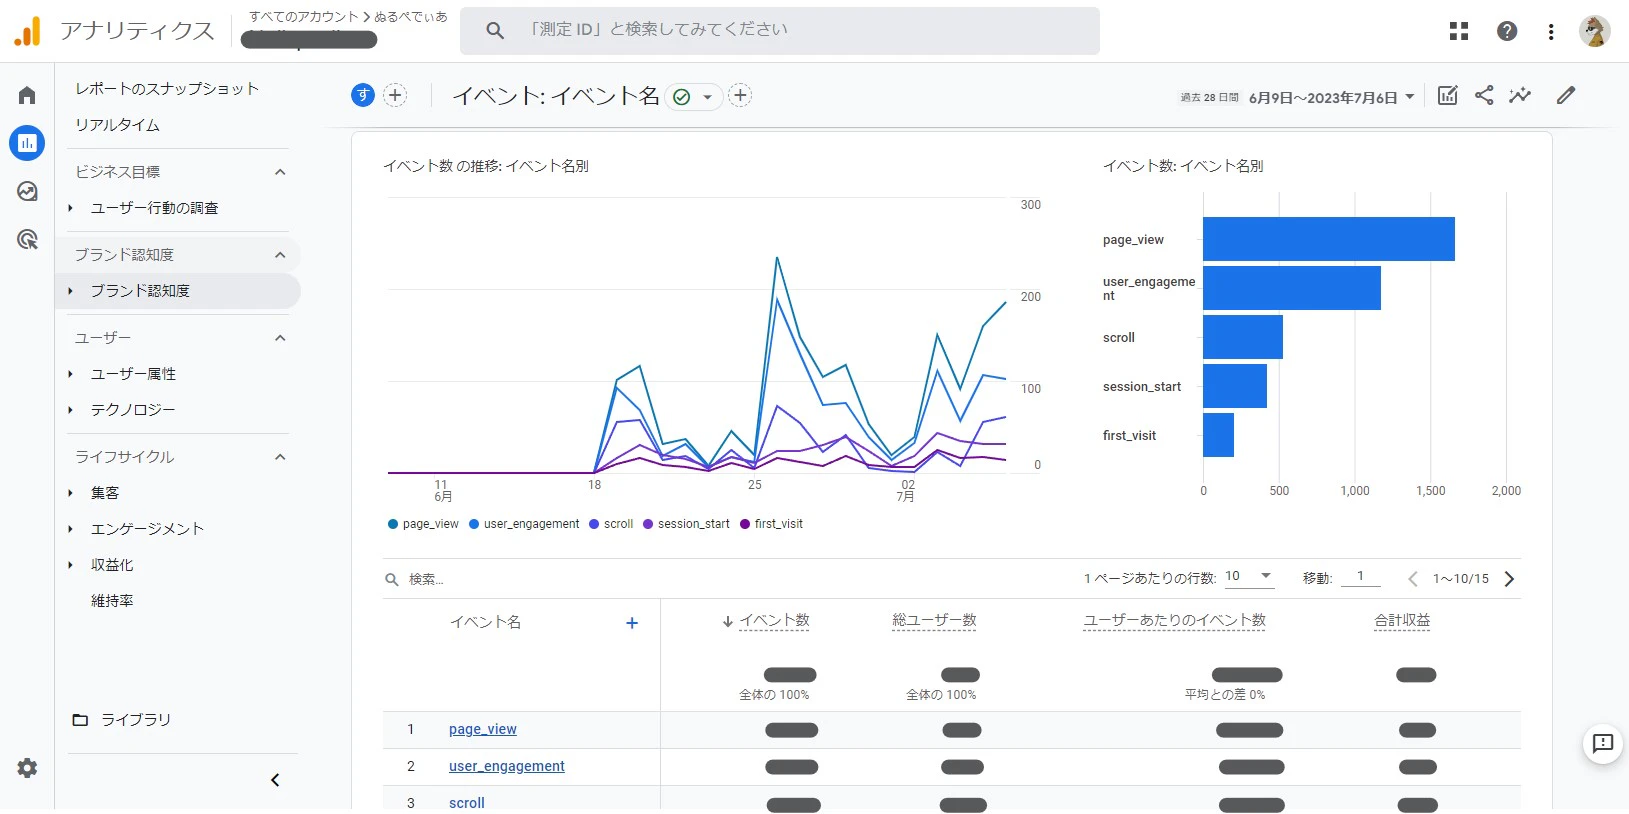
Task: Open レポートのスナップショット
Action: tap(167, 88)
